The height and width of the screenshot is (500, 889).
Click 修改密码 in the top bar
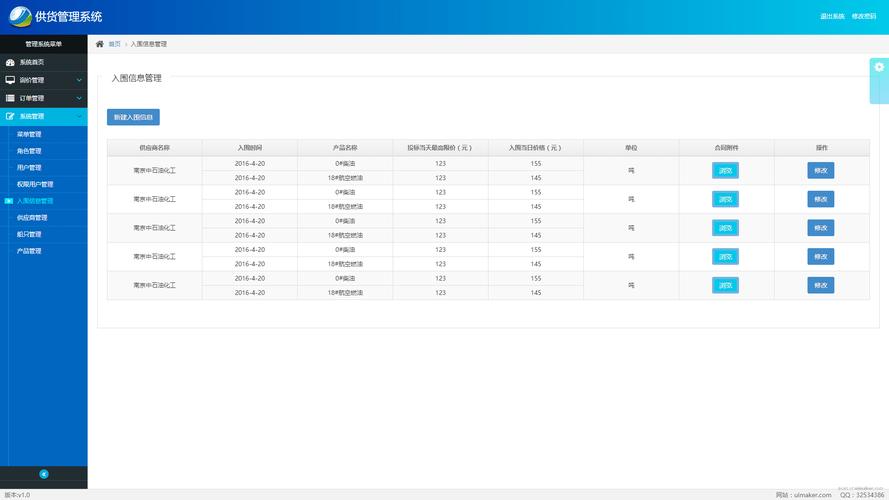tap(863, 16)
